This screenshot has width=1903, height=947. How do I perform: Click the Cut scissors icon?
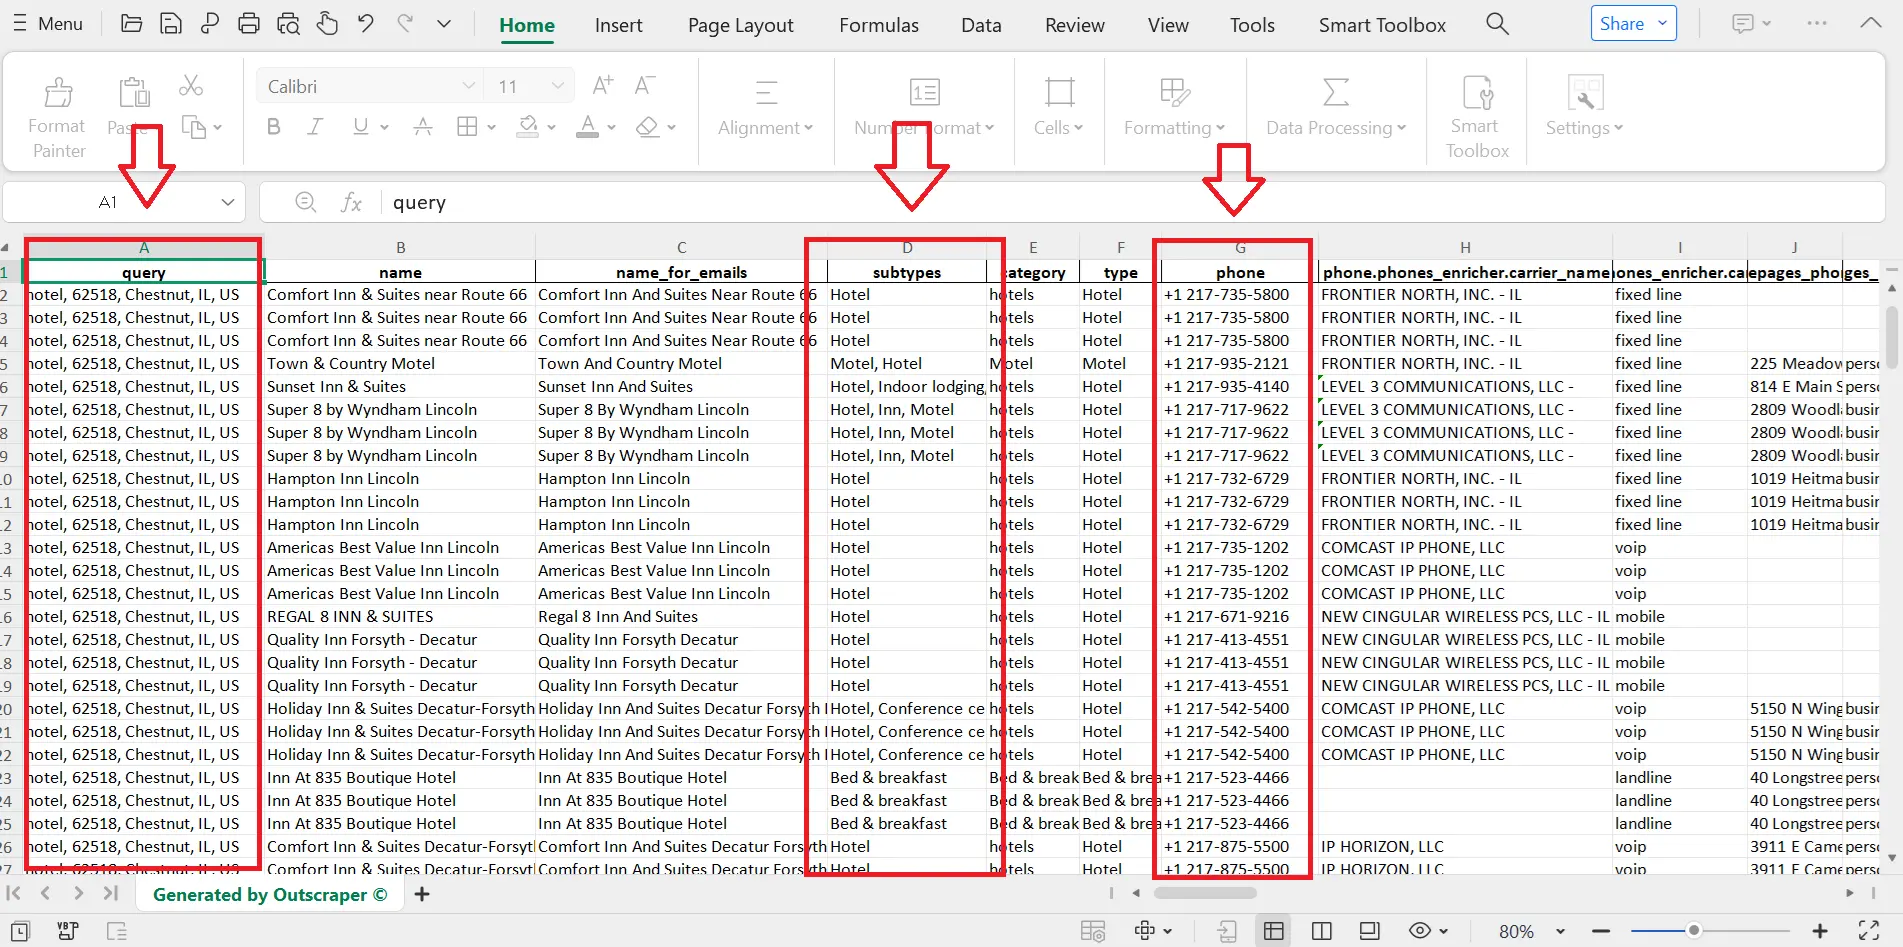[x=190, y=86]
